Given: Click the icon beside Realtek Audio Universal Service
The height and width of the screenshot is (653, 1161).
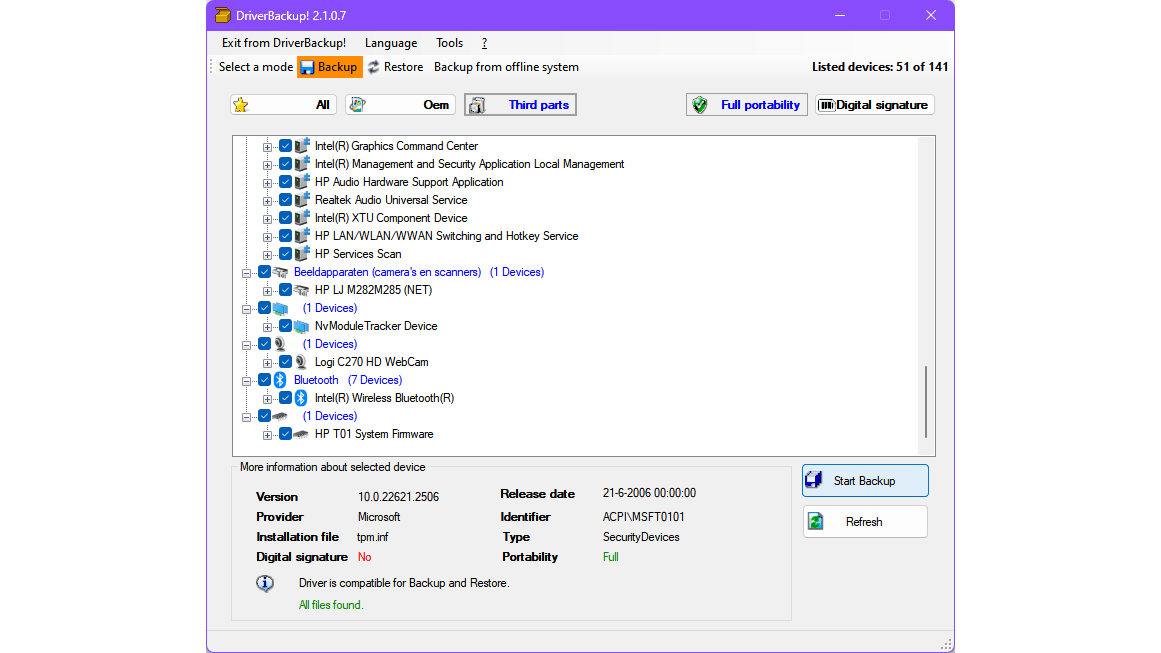Looking at the screenshot, I should tap(301, 200).
